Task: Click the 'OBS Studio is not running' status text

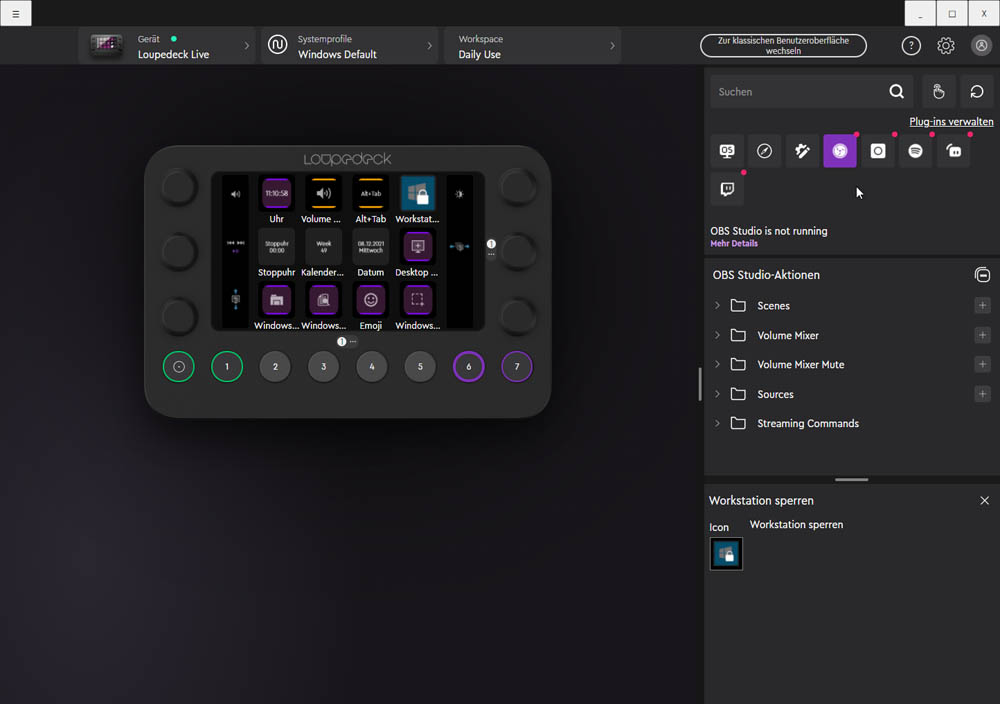Action: pyautogui.click(x=768, y=231)
